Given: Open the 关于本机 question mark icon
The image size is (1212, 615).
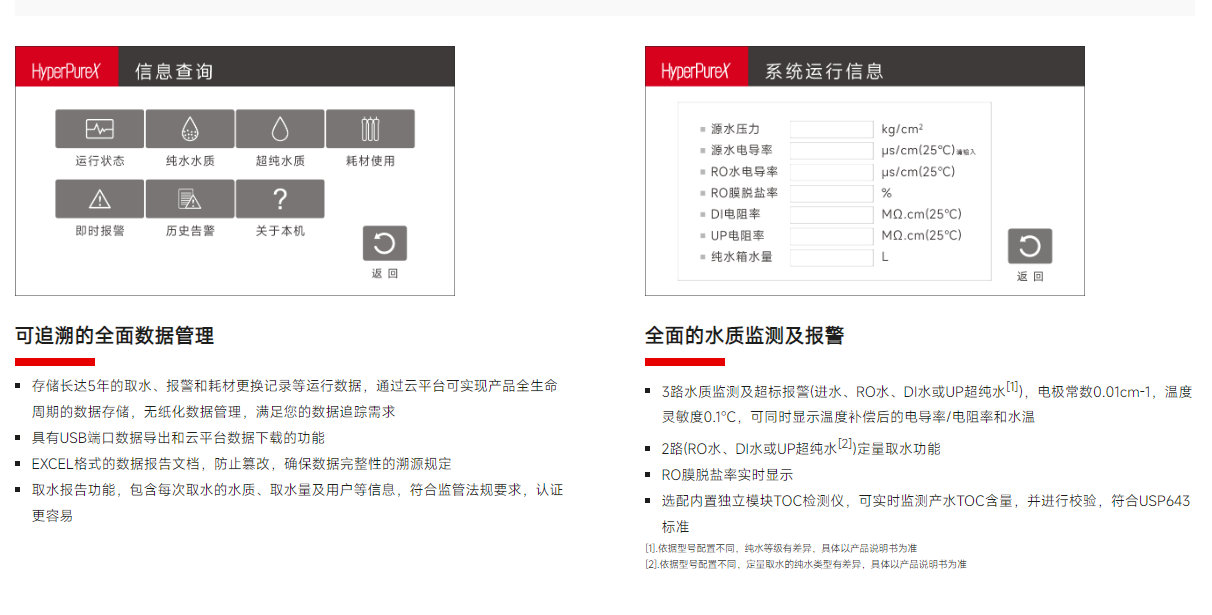Looking at the screenshot, I should pos(280,199).
